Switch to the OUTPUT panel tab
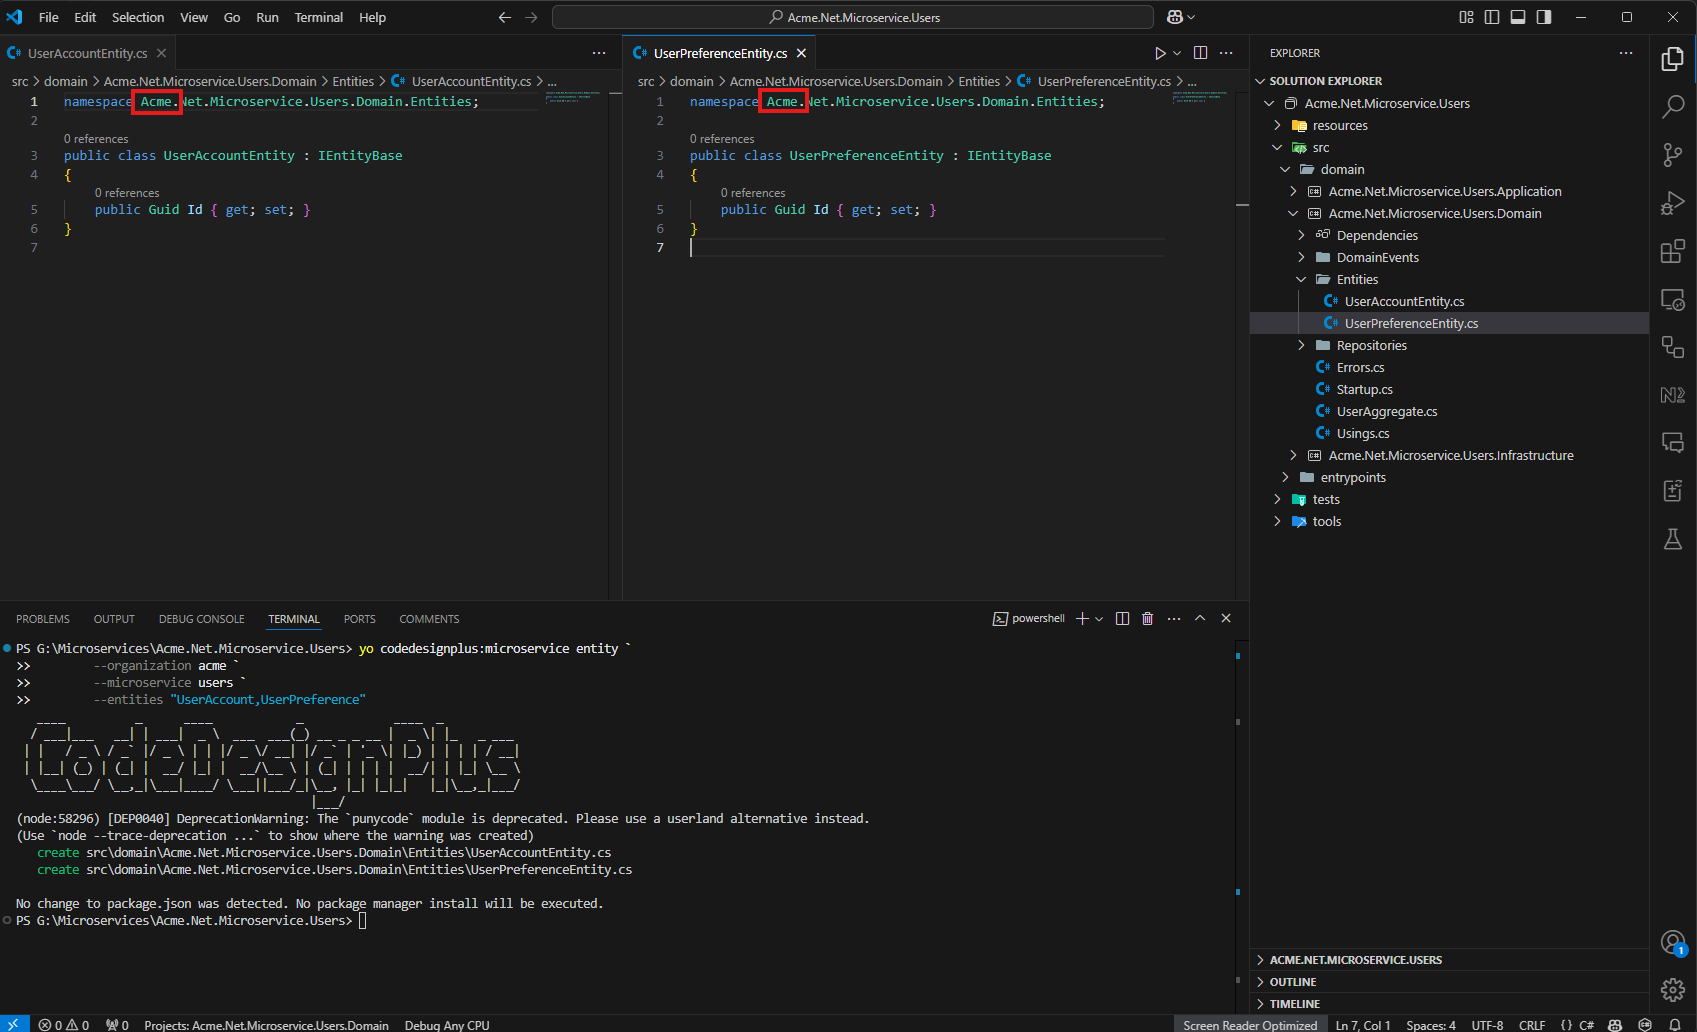This screenshot has height=1032, width=1697. [114, 619]
